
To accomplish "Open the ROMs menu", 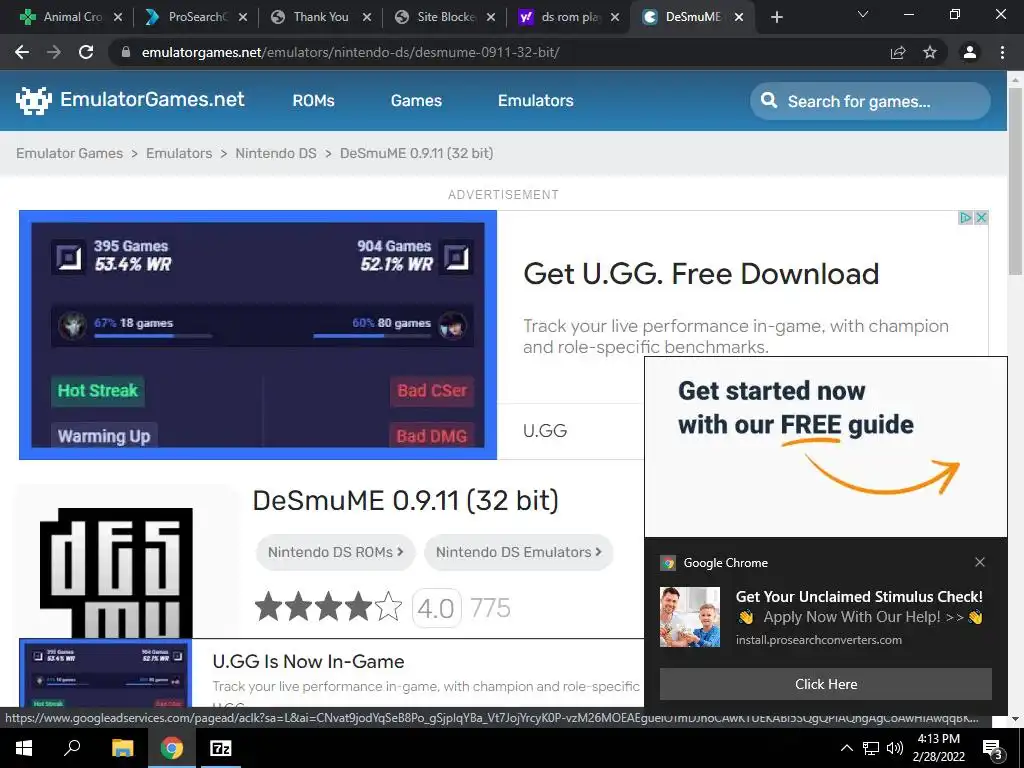I will point(313,101).
